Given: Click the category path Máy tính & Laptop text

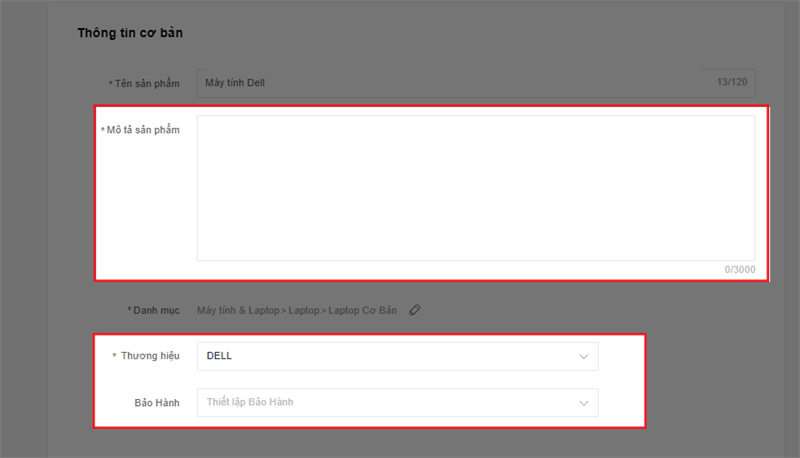Looking at the screenshot, I should click(238, 310).
